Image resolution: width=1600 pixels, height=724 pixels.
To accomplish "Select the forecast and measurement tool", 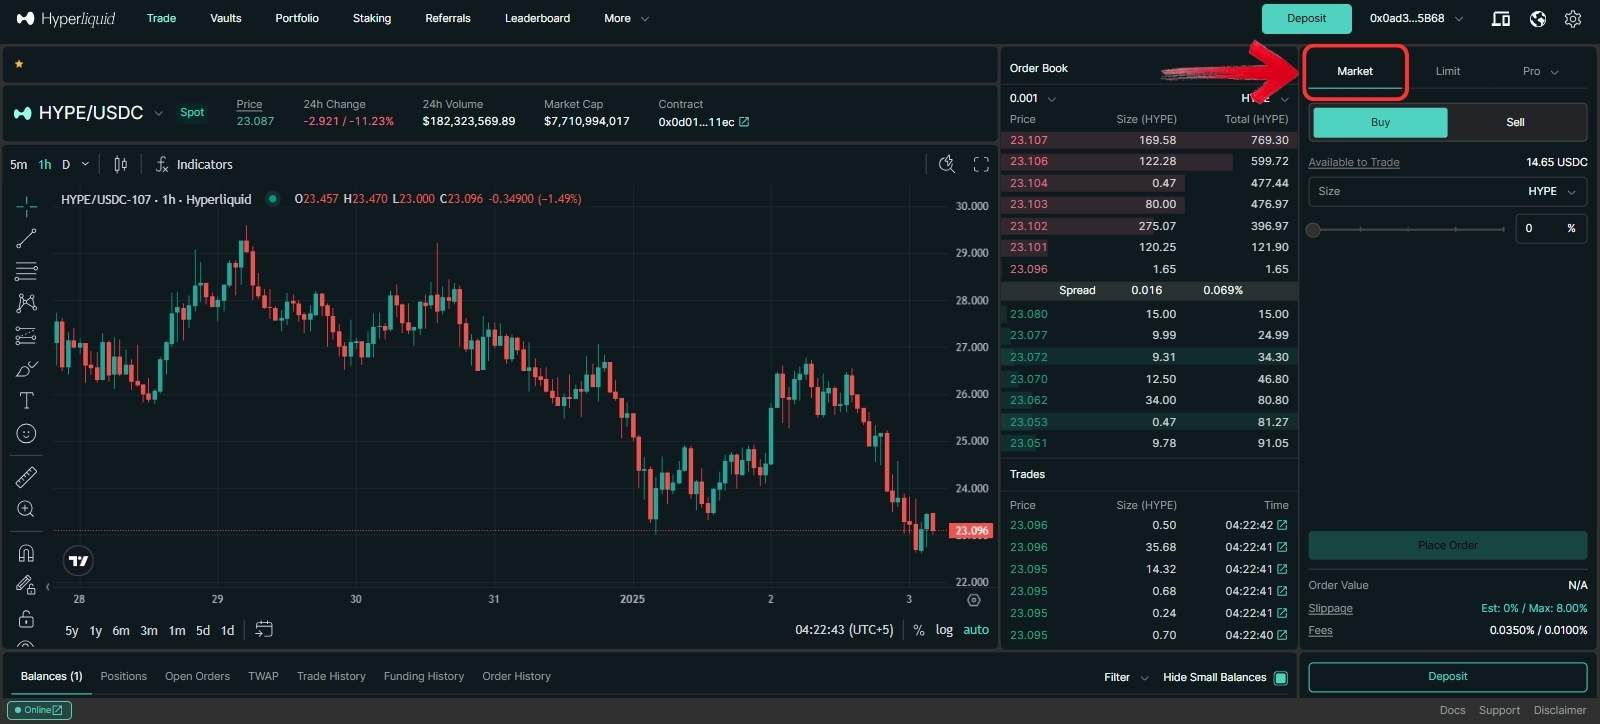I will [27, 336].
